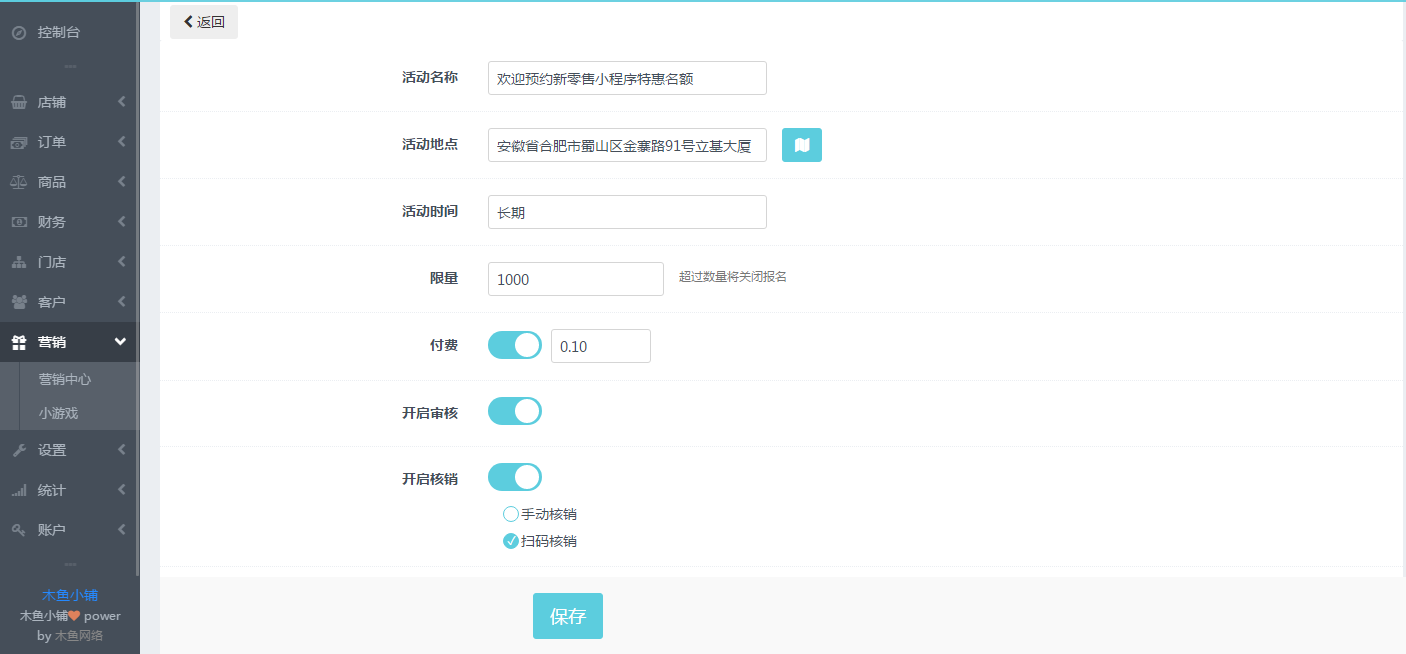Viewport: 1406px width, 654px height.
Task: Turn off the 开启审核 switch
Action: click(x=514, y=411)
